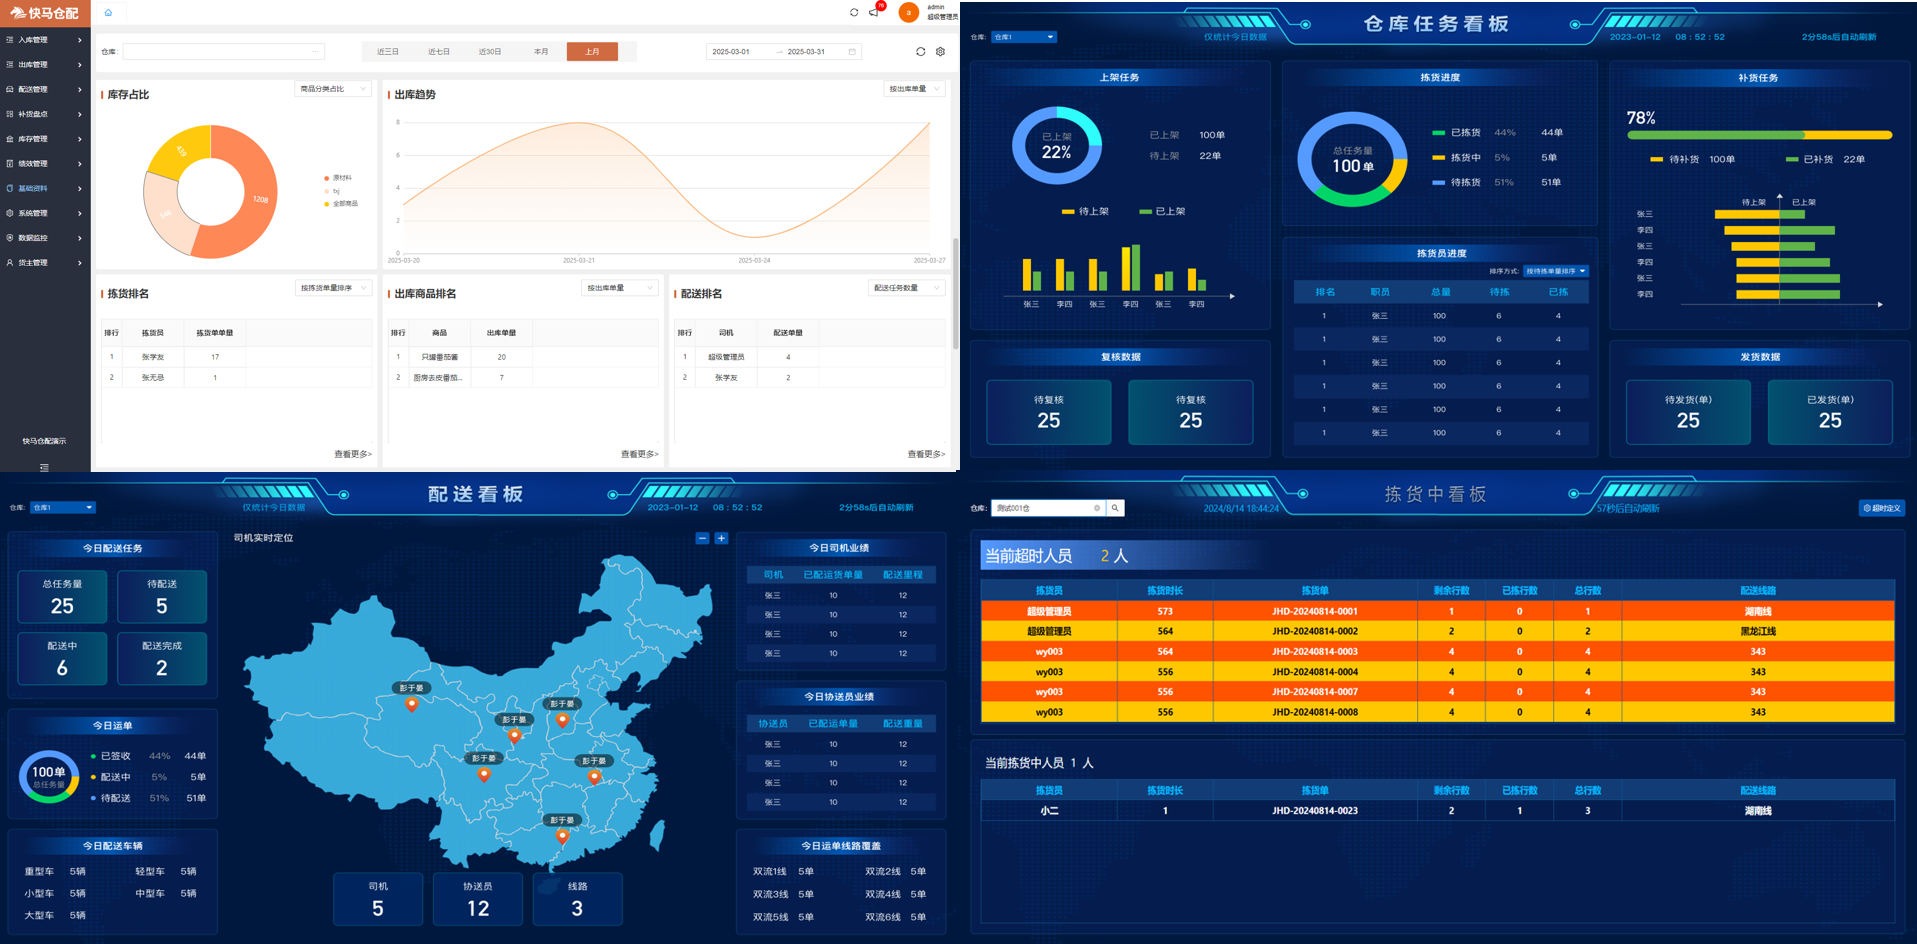Toggle 全部商品 legend item in pie chart
The width and height of the screenshot is (1917, 944).
coord(343,204)
